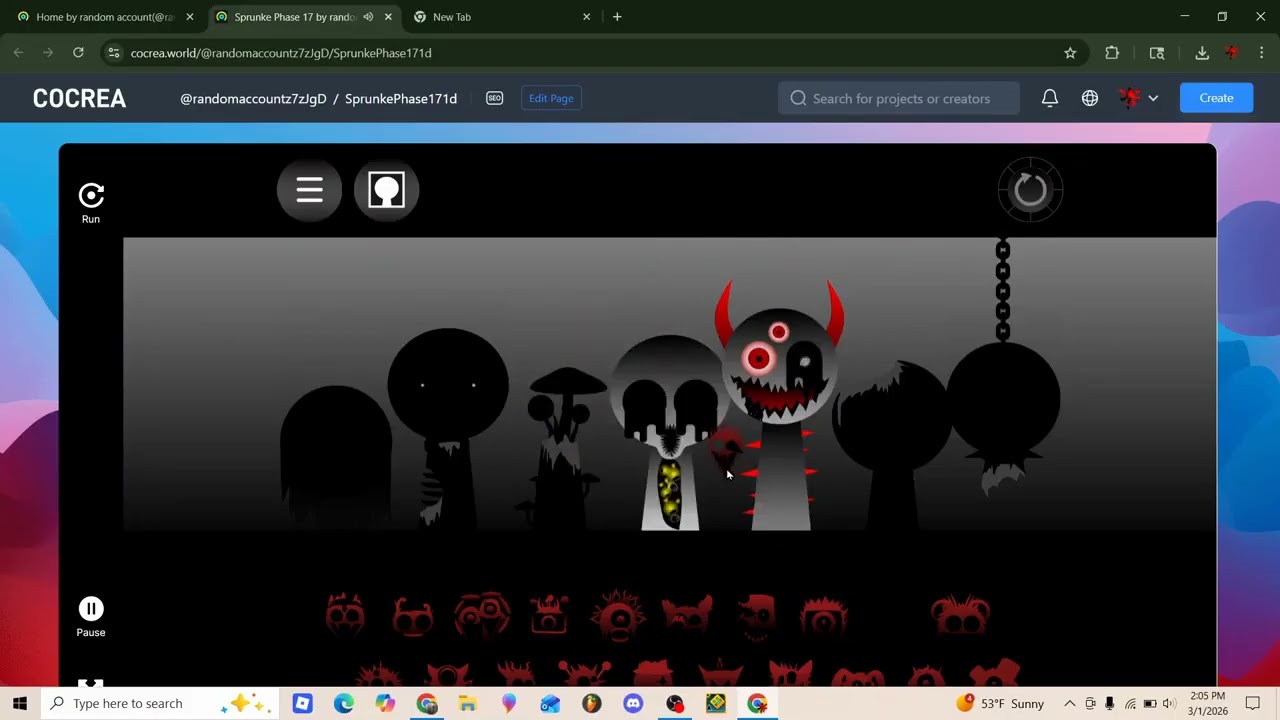
Task: Click the hanging chained ball character
Action: tap(1003, 368)
